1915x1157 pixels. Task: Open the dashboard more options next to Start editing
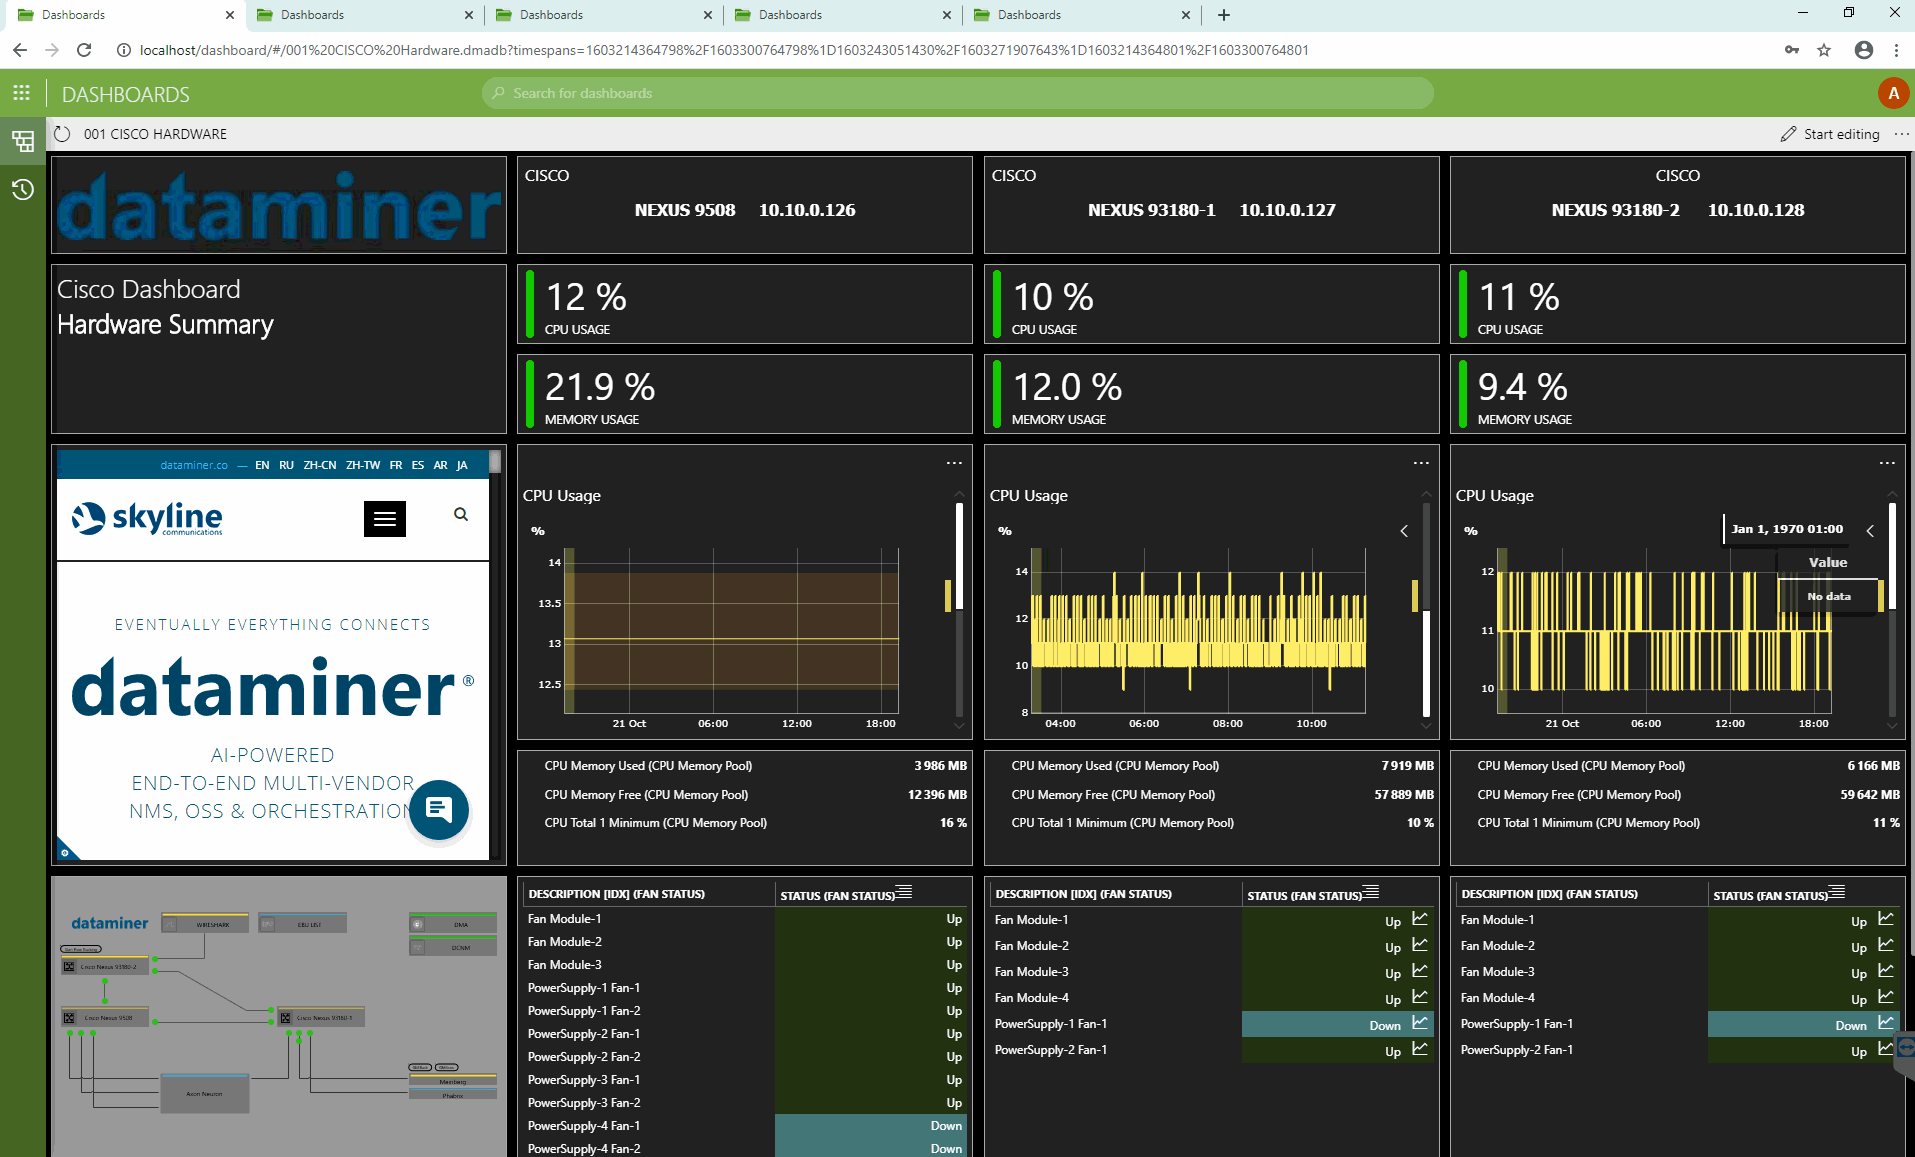point(1901,134)
